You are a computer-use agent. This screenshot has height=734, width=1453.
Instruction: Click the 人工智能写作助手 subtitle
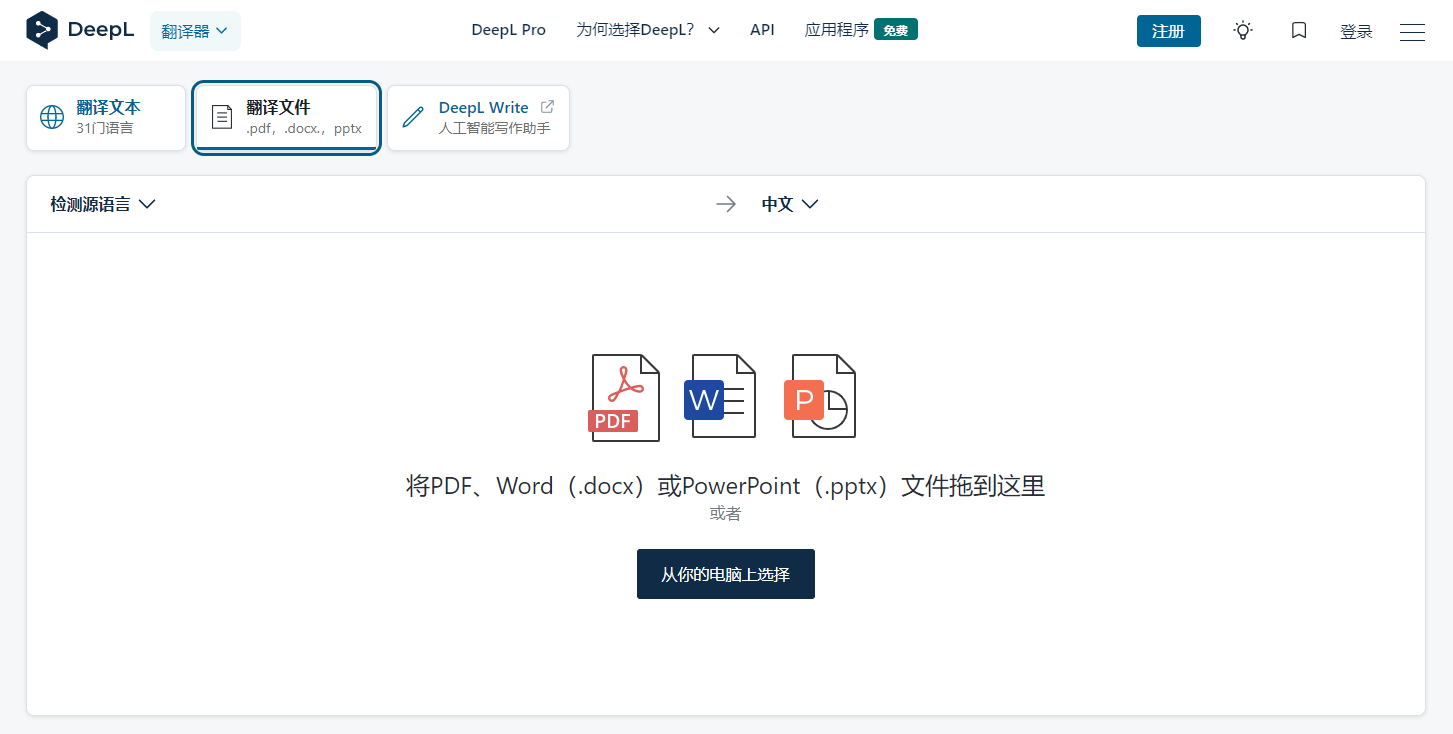click(495, 128)
